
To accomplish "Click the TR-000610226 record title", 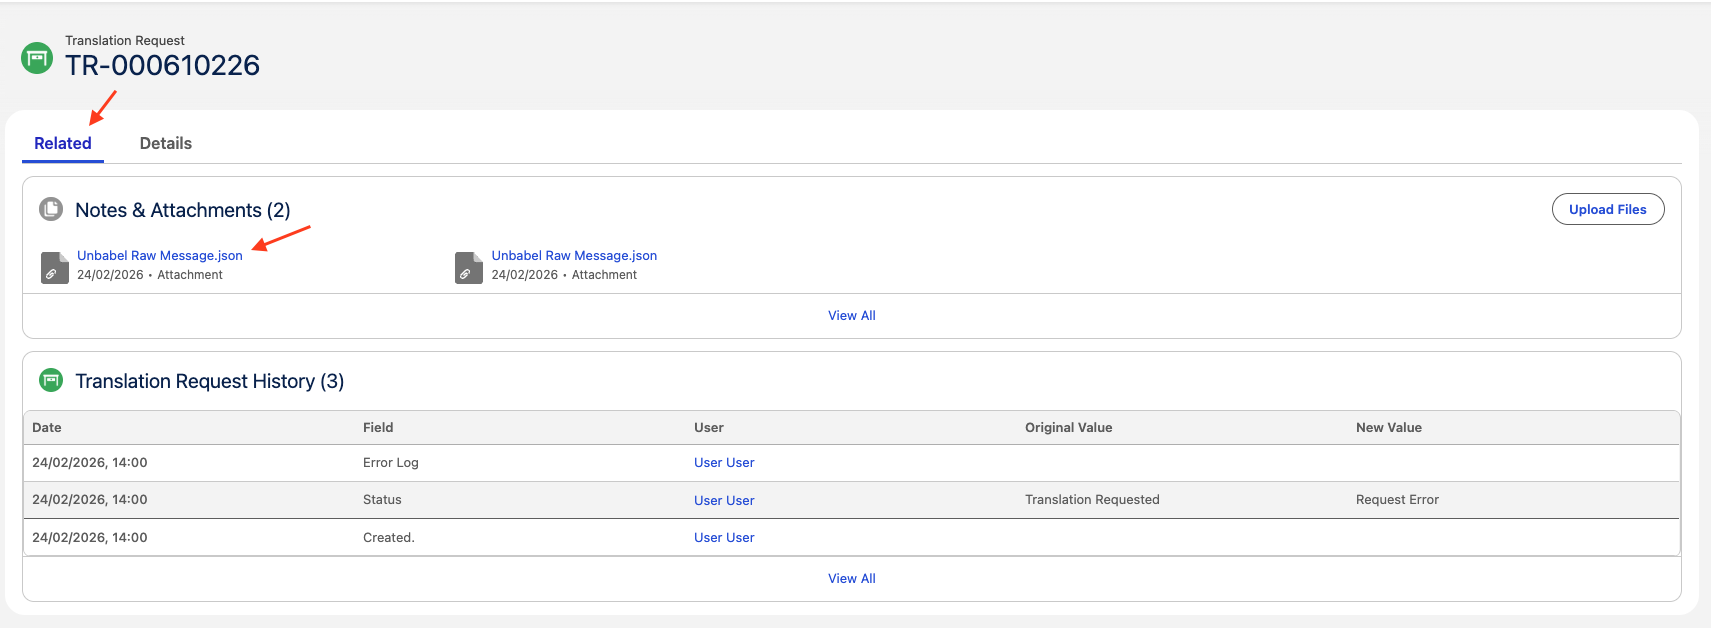I will 162,65.
